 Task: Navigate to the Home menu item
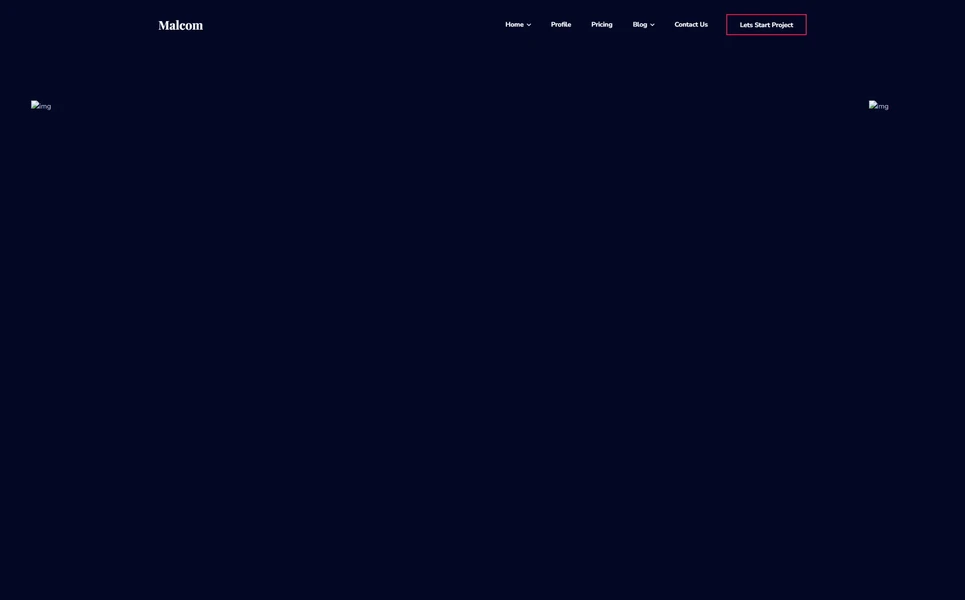pyautogui.click(x=514, y=22)
